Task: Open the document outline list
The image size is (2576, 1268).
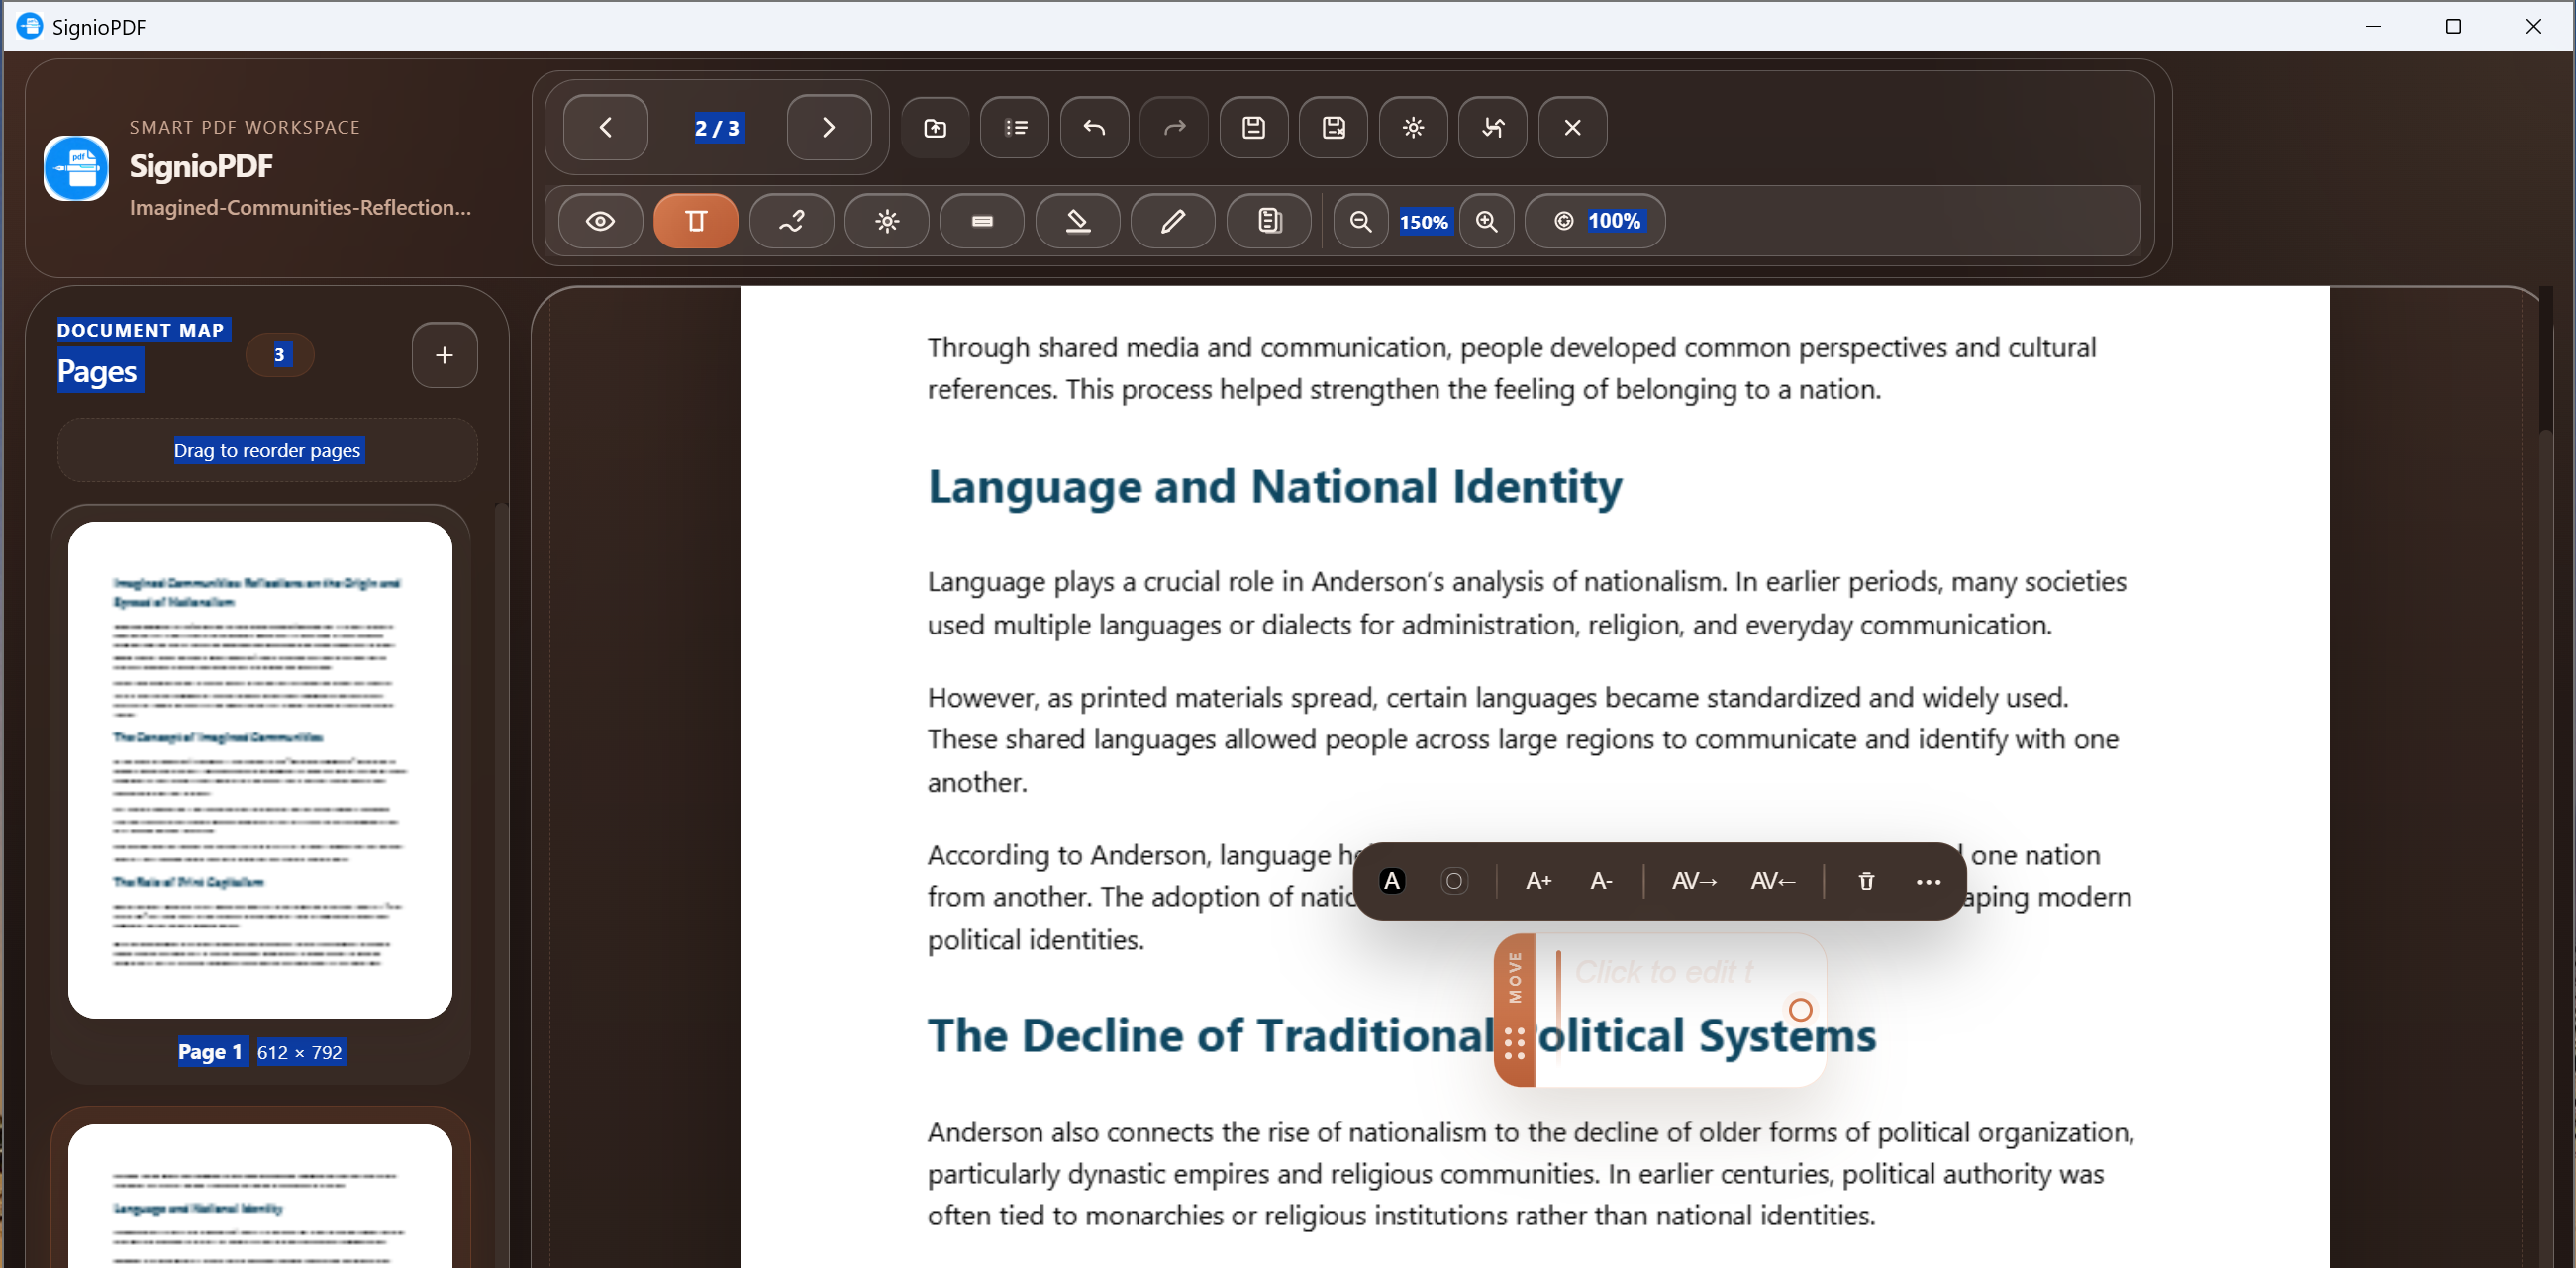Action: point(1014,127)
